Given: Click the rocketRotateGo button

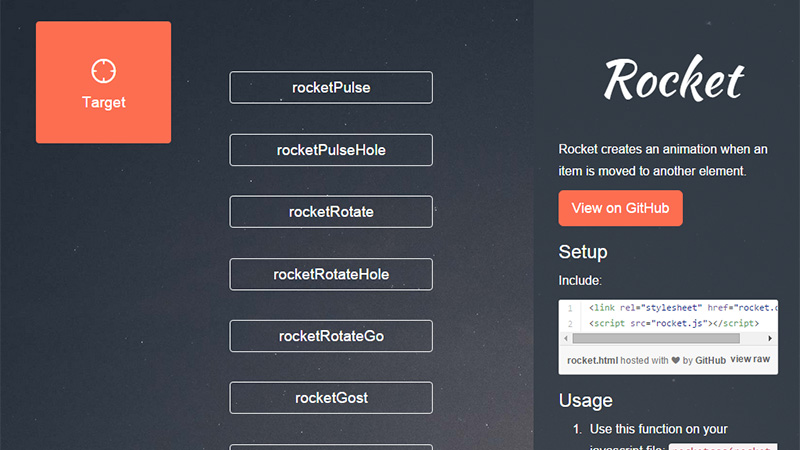Looking at the screenshot, I should 331,336.
